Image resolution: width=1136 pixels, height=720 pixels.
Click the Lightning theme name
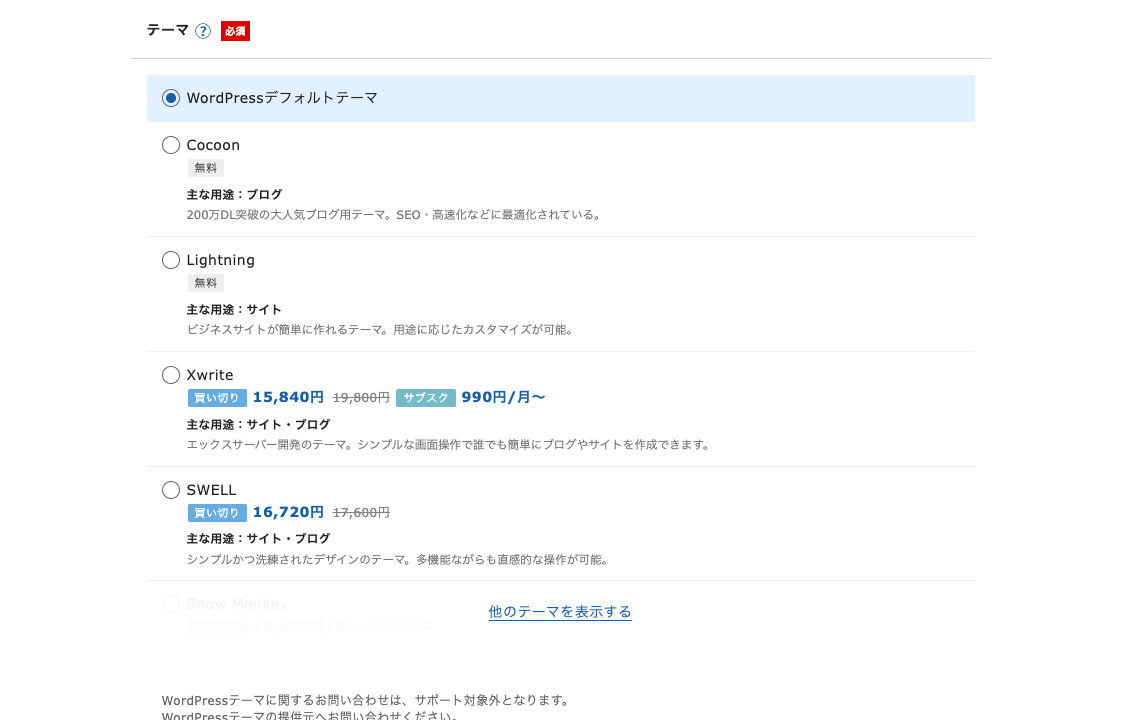220,260
